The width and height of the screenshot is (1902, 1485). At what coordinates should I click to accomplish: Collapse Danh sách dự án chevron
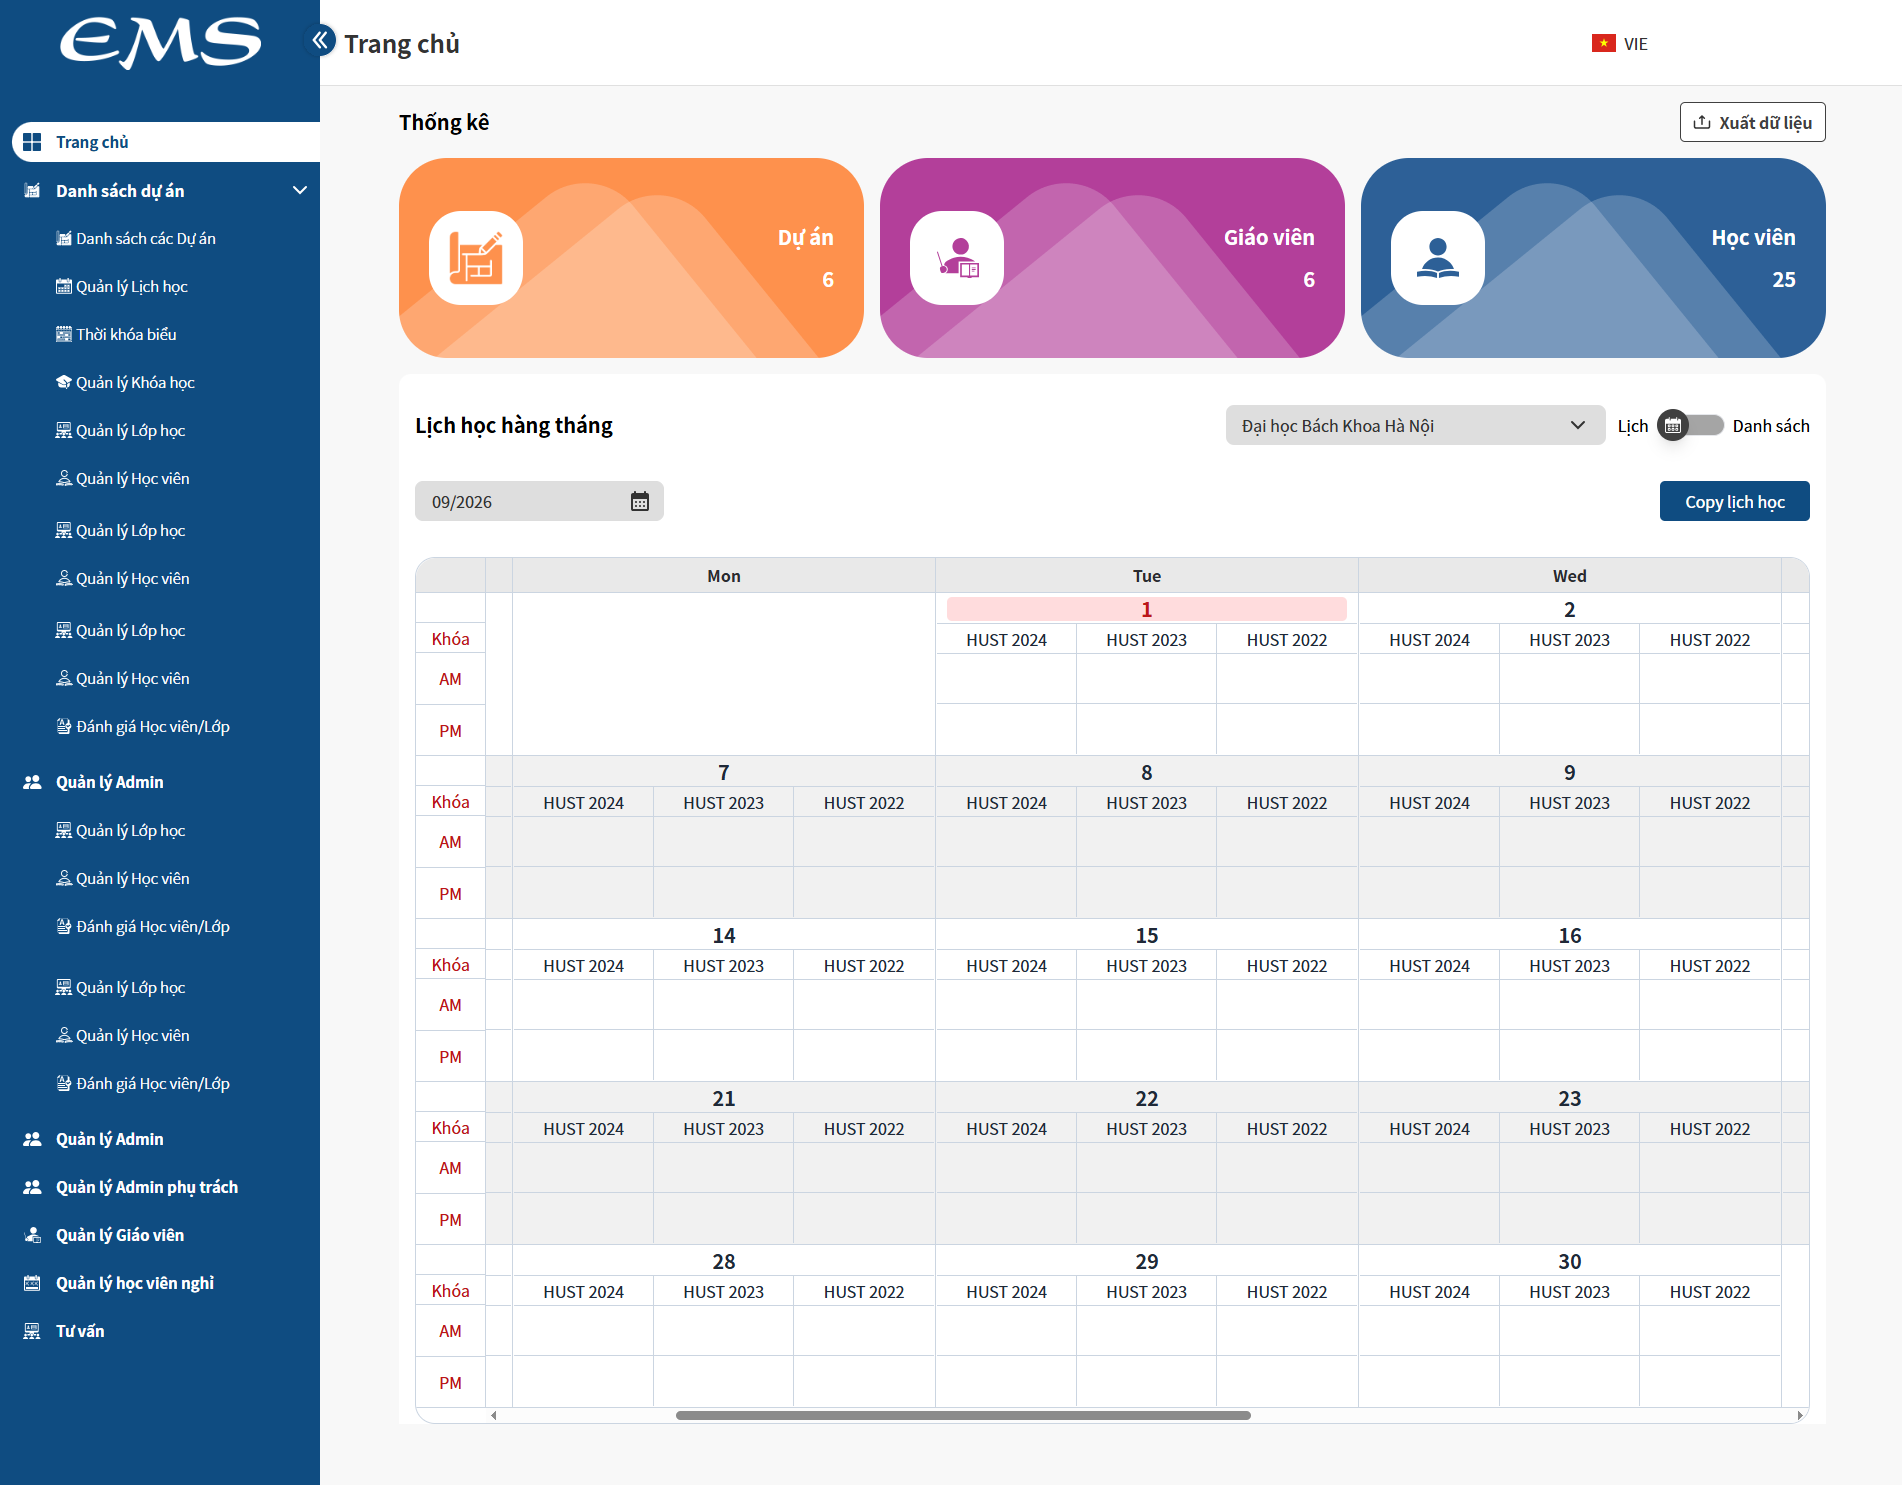[x=299, y=190]
